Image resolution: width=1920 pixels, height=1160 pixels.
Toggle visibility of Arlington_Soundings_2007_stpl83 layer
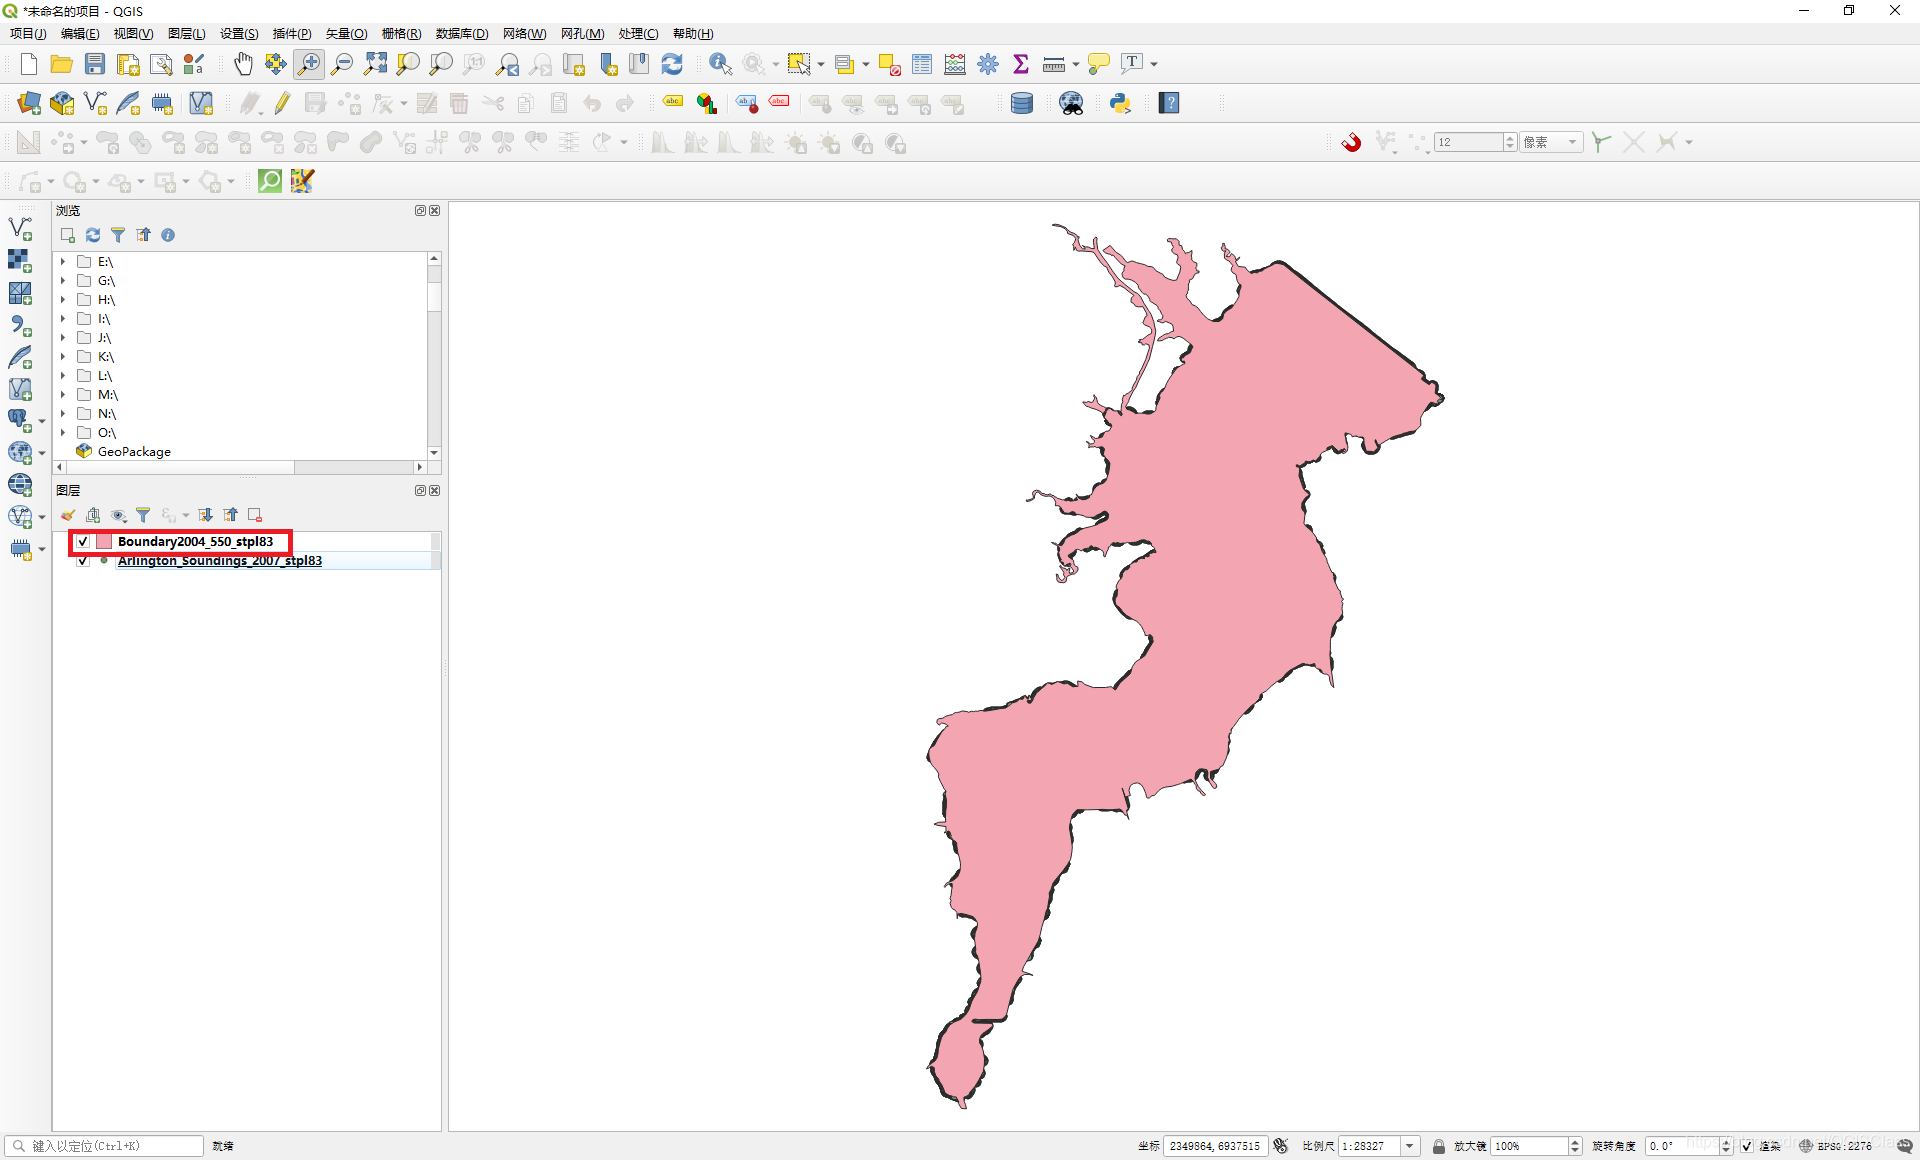click(x=83, y=561)
